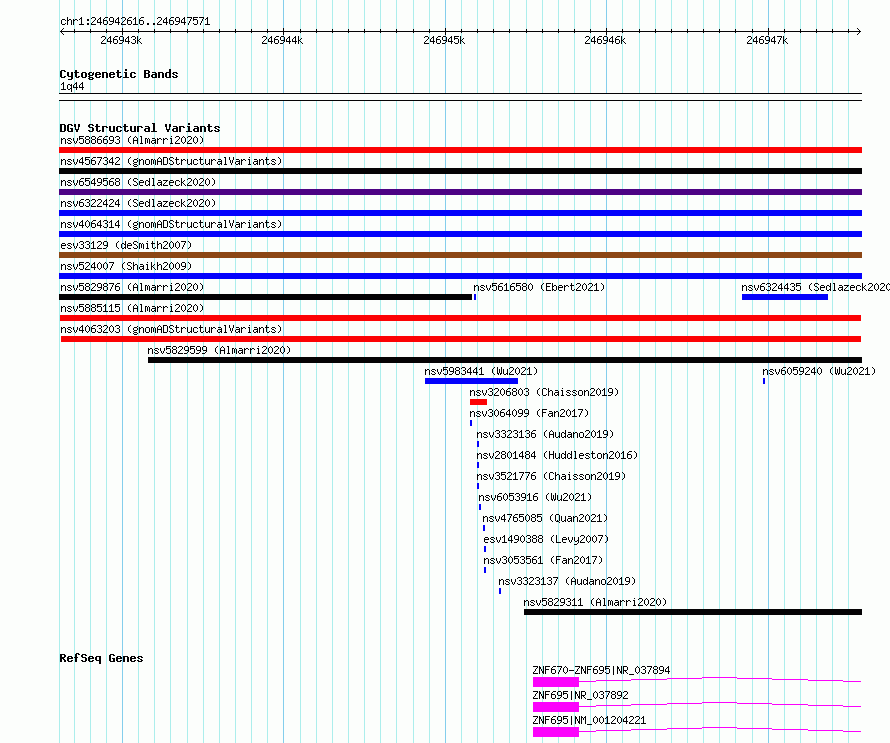This screenshot has height=743, width=890.
Task: Click the red bar under nsv5886693
Action: 460,150
